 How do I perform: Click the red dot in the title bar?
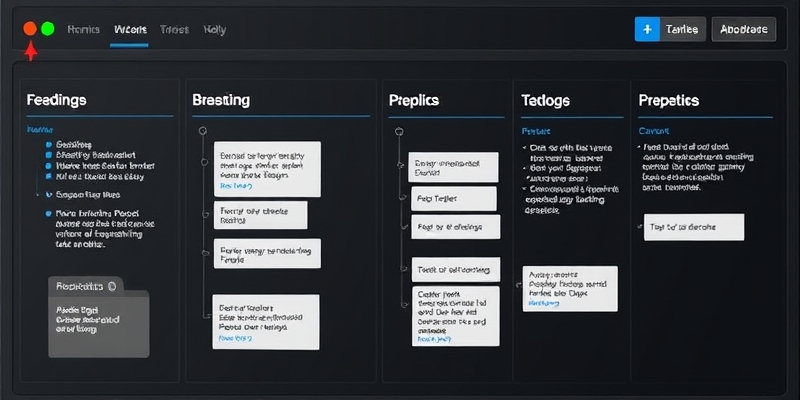pos(30,29)
